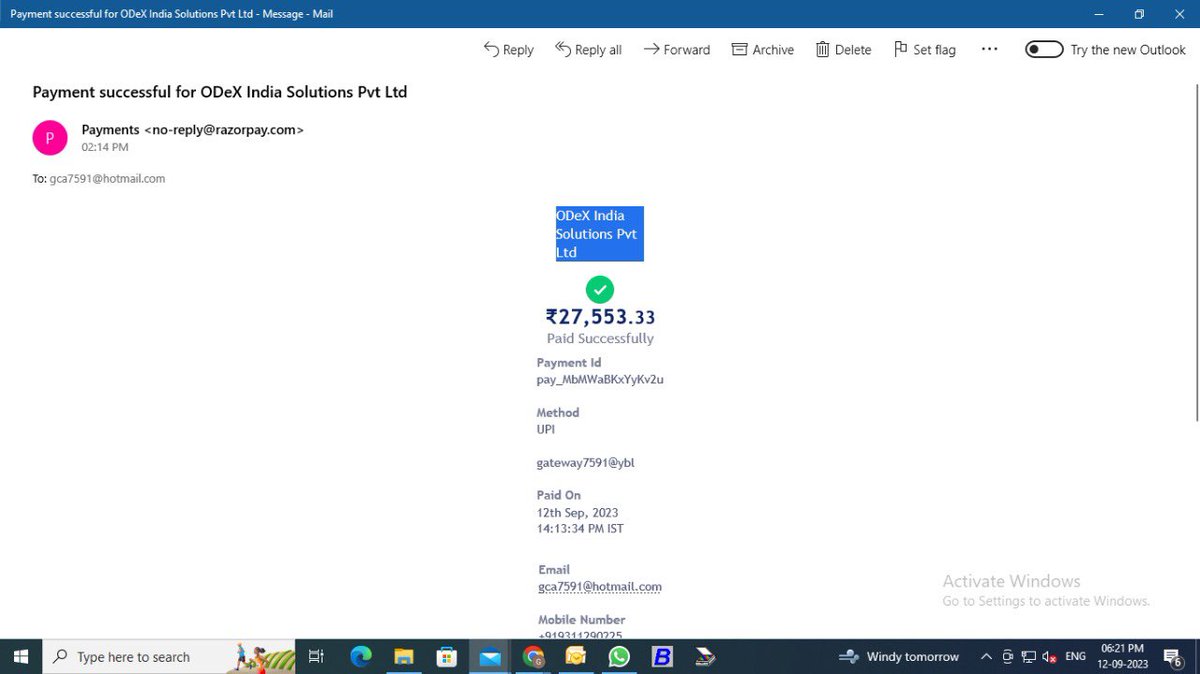Select payment ID pay_MbMWaBKxYyKv2u

(600, 380)
